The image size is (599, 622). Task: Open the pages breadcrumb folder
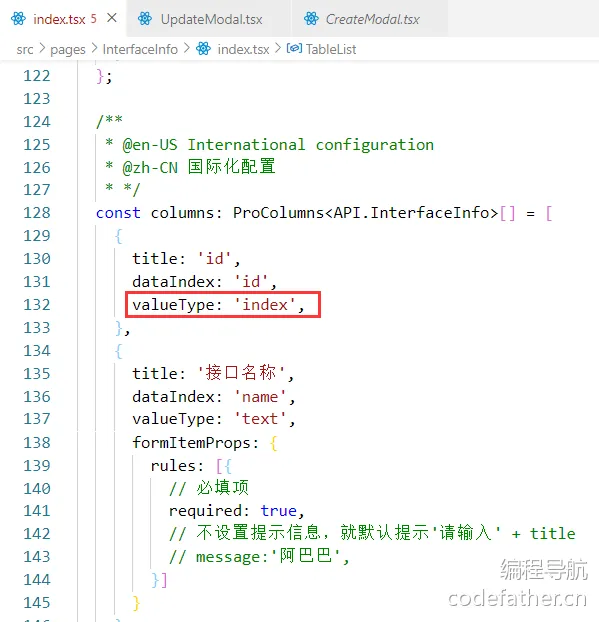(68, 50)
